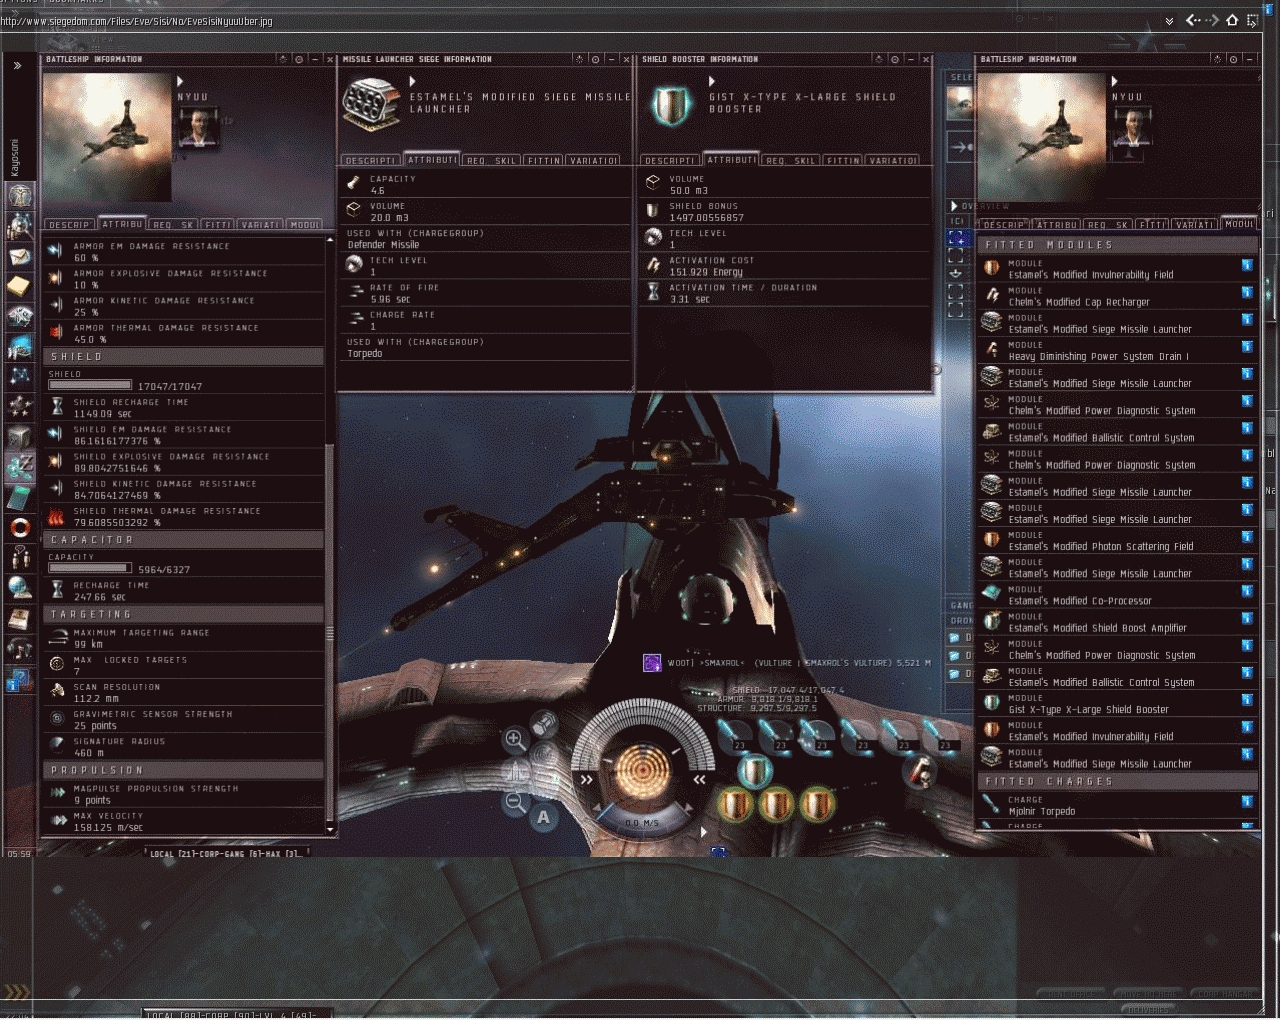This screenshot has width=1280, height=1020.
Task: Click the shield booster item icon
Action: pyautogui.click(x=671, y=105)
